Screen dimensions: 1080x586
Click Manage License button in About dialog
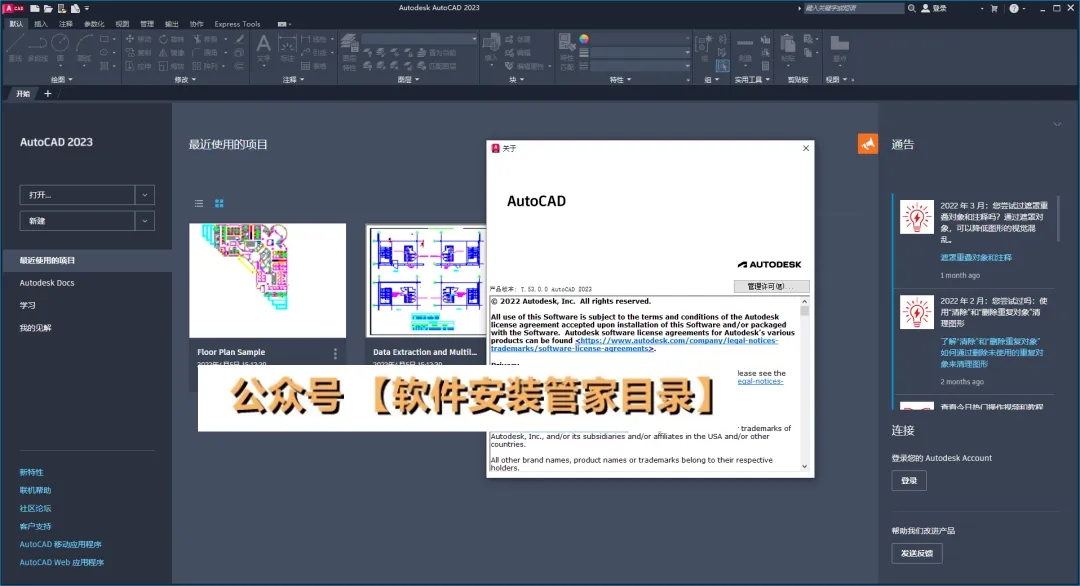(771, 286)
